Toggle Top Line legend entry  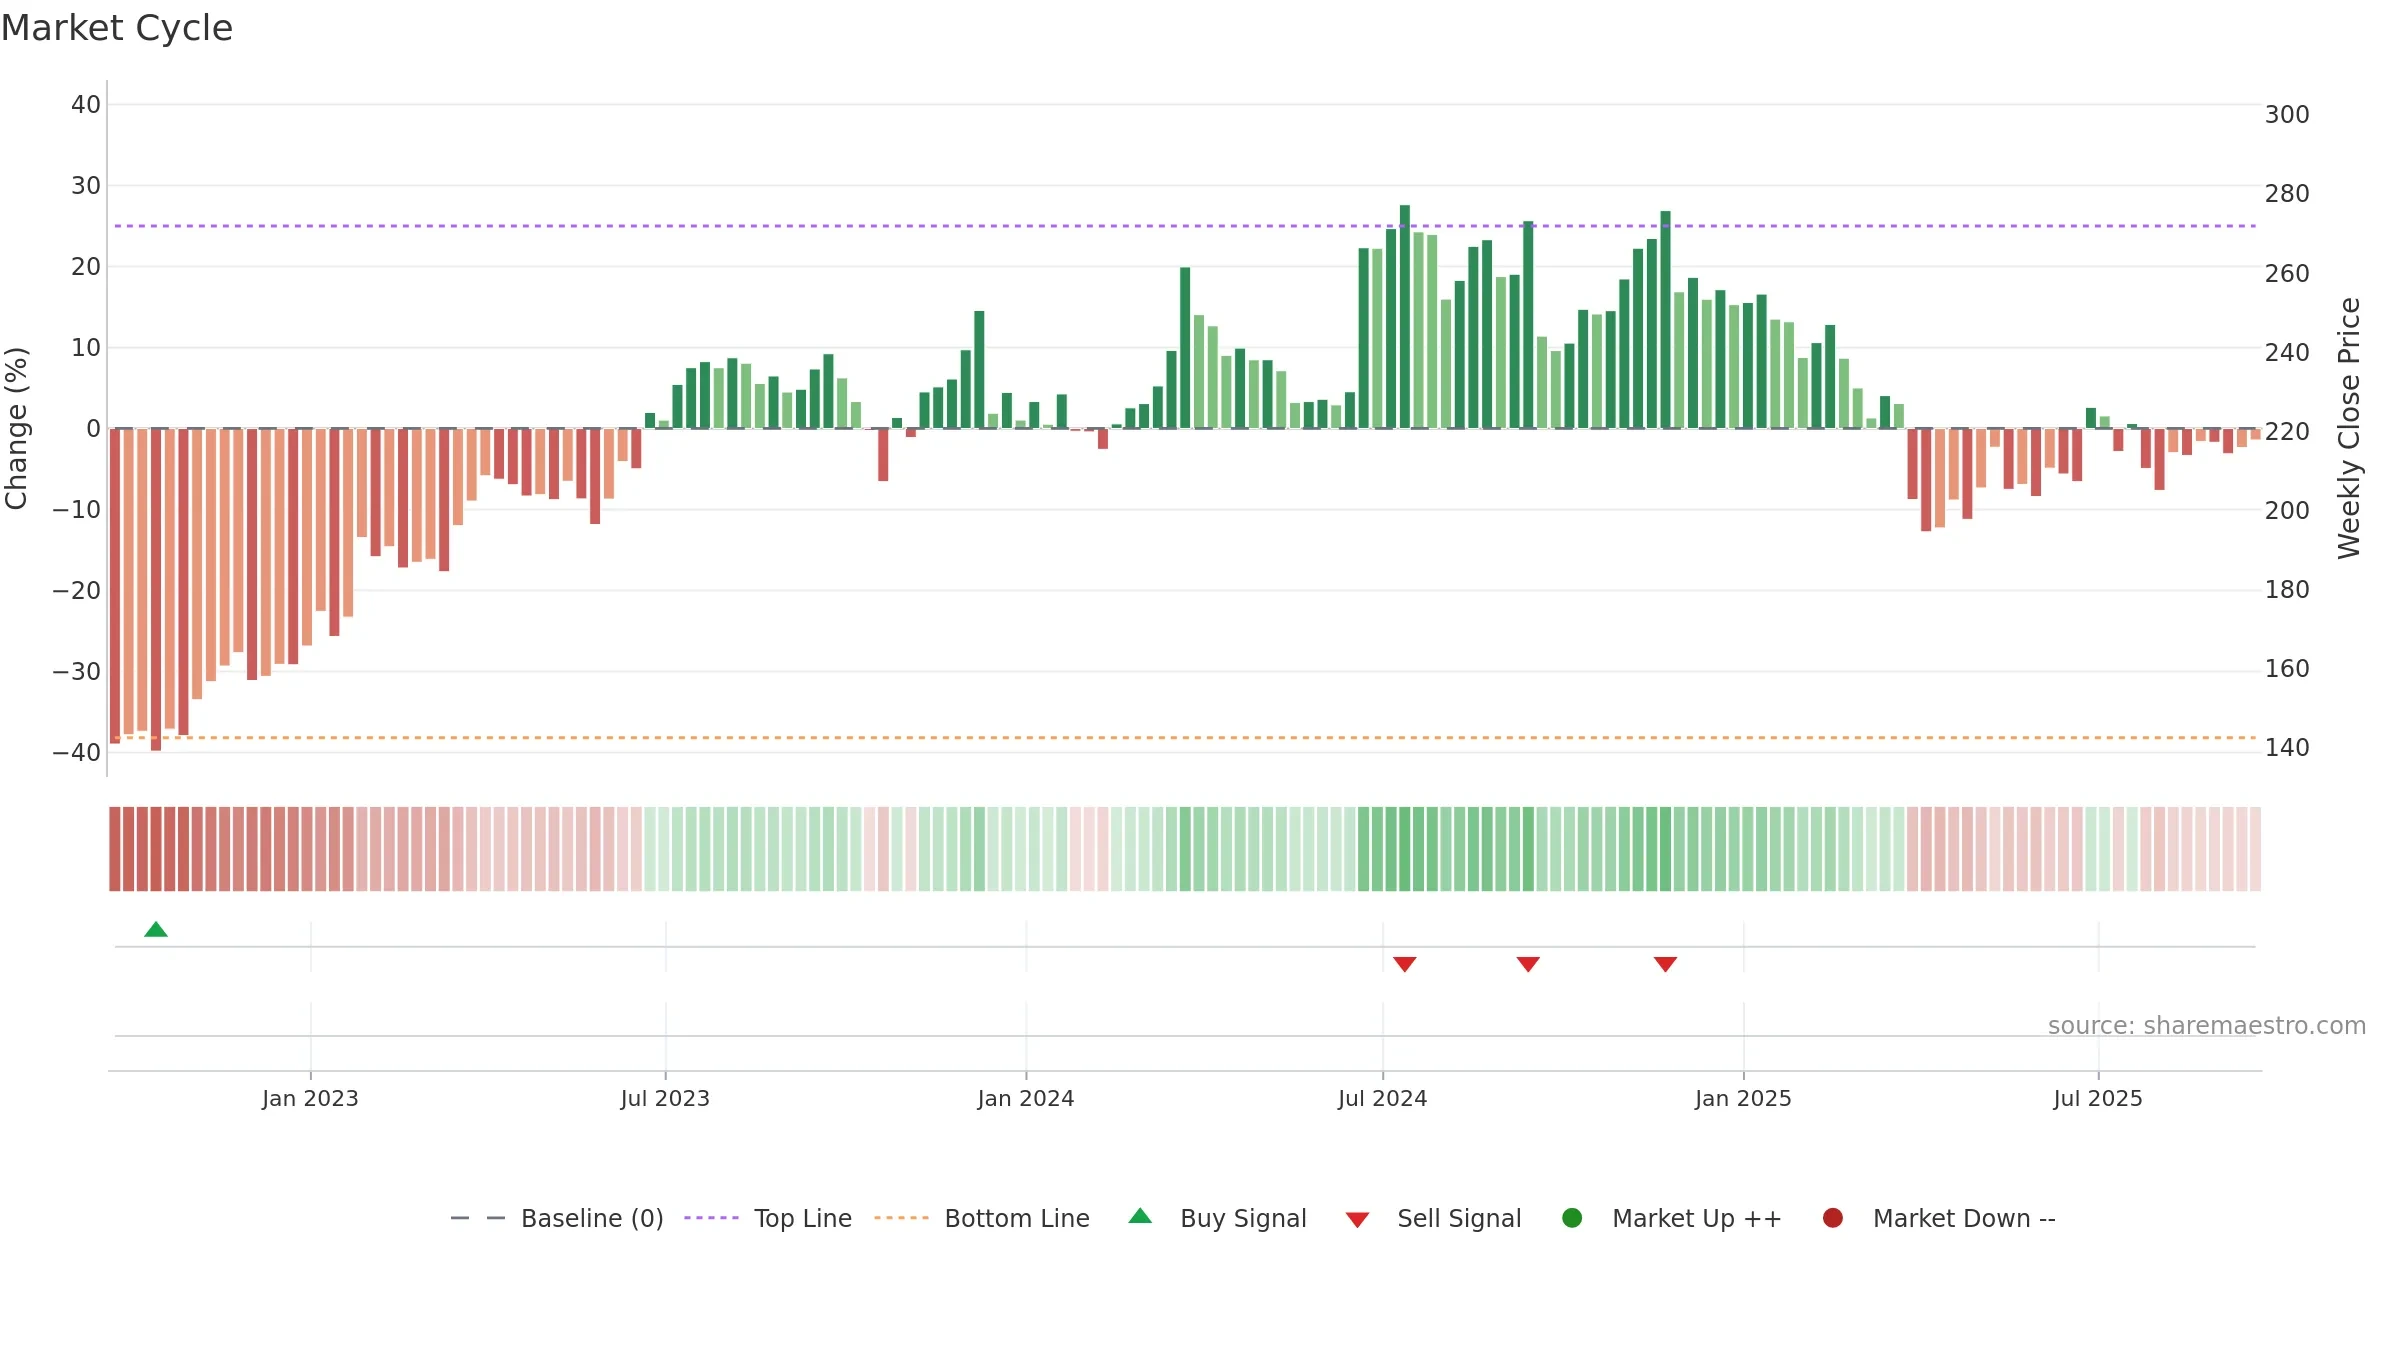(x=768, y=1218)
